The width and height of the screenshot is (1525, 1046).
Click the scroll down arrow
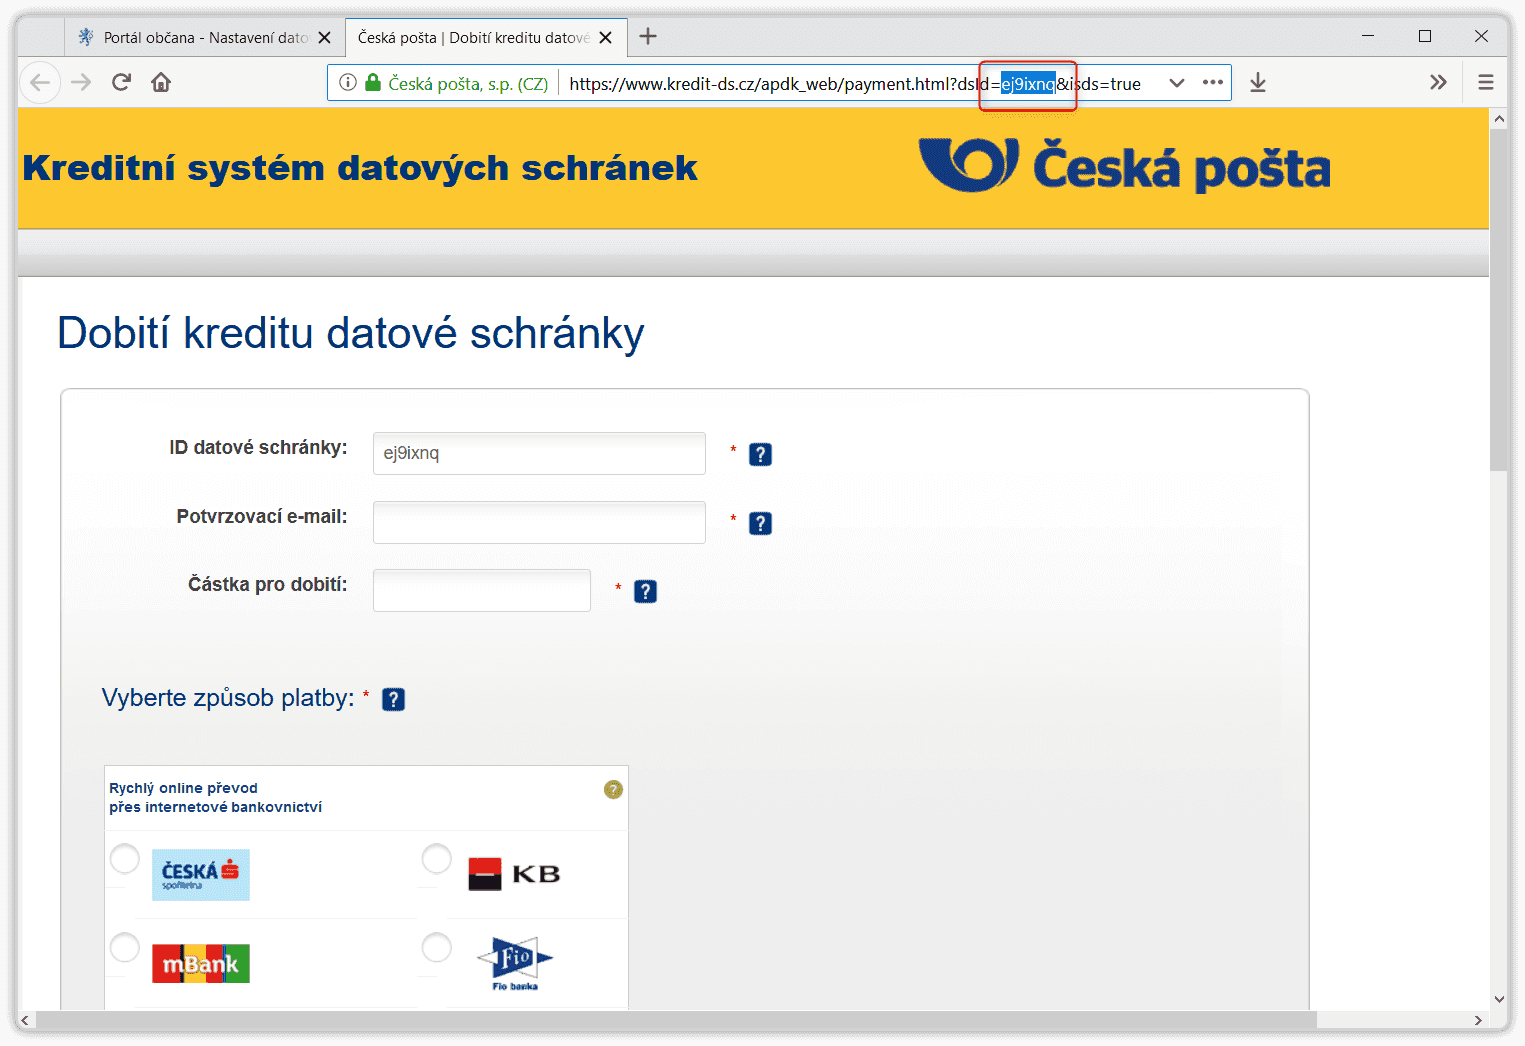pos(1498,999)
